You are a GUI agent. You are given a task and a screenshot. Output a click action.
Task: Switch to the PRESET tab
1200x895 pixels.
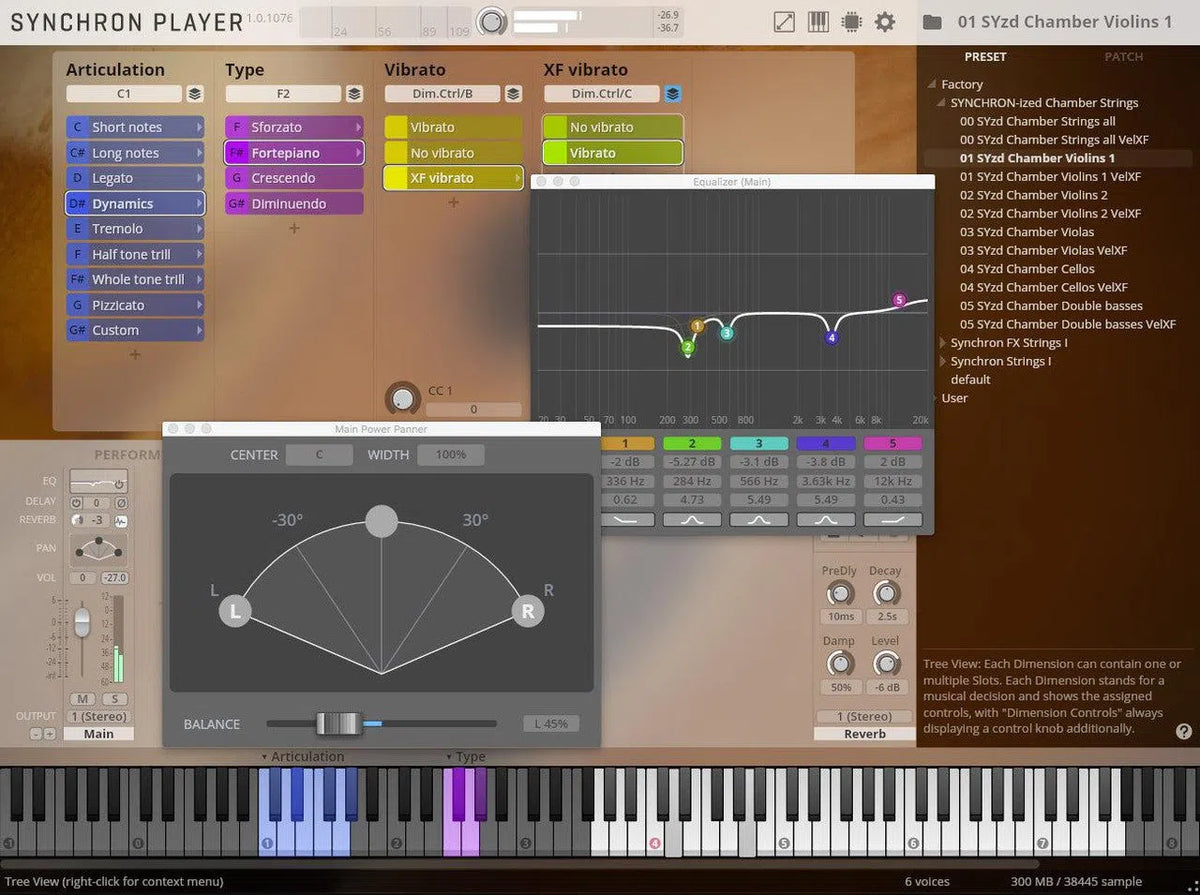985,57
